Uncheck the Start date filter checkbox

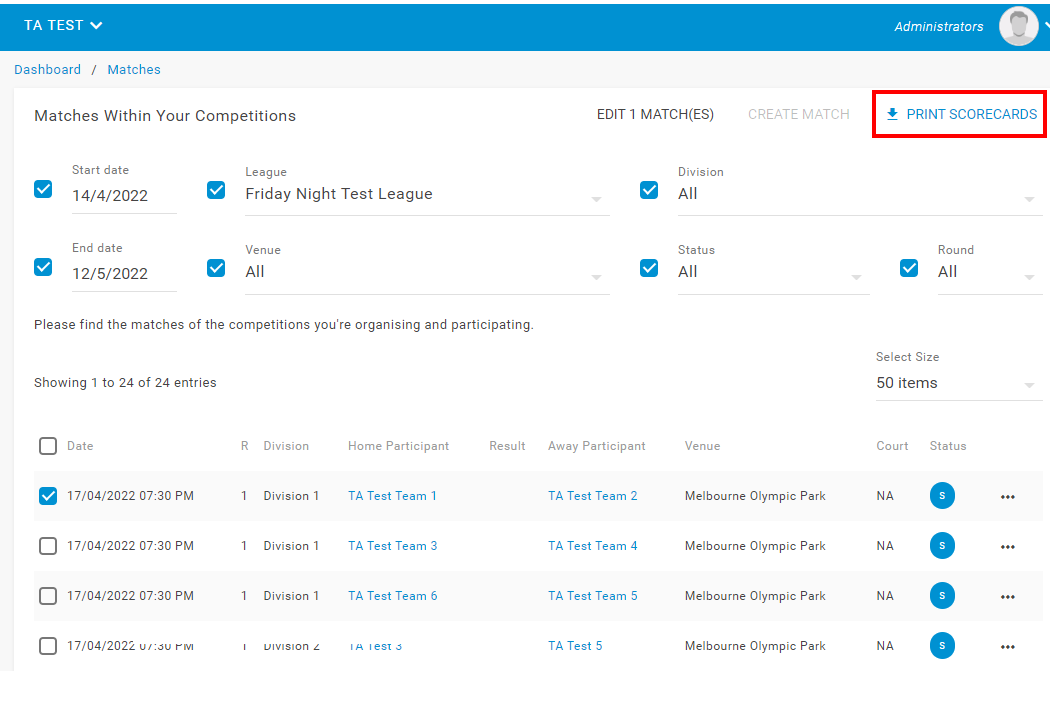point(43,189)
